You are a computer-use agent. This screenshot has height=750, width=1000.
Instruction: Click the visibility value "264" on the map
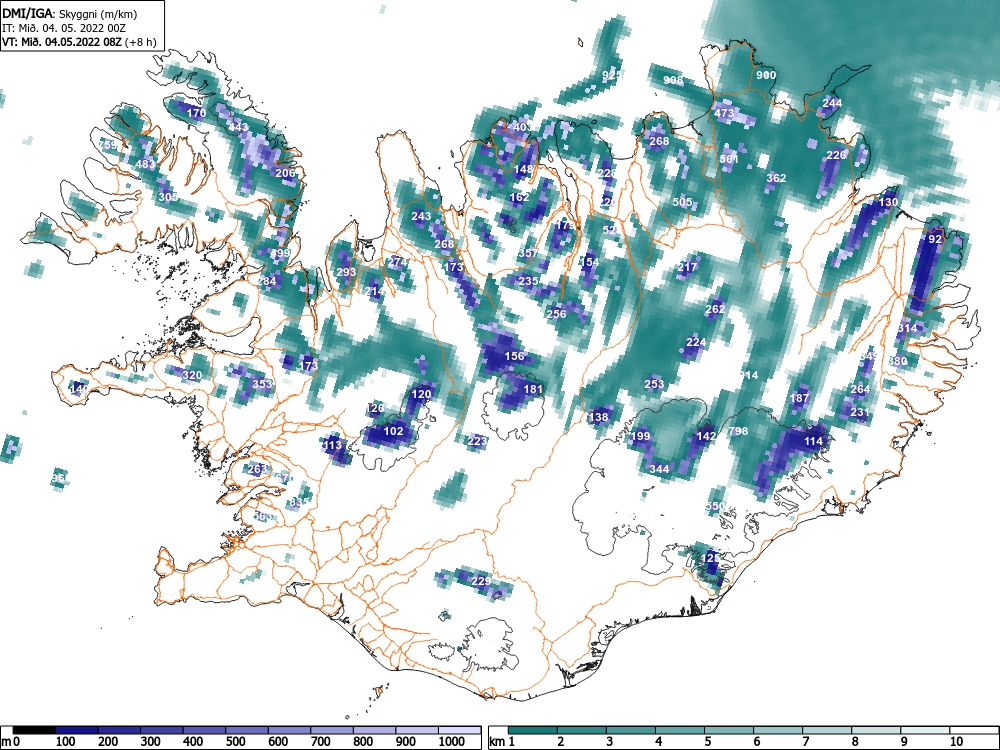point(860,389)
